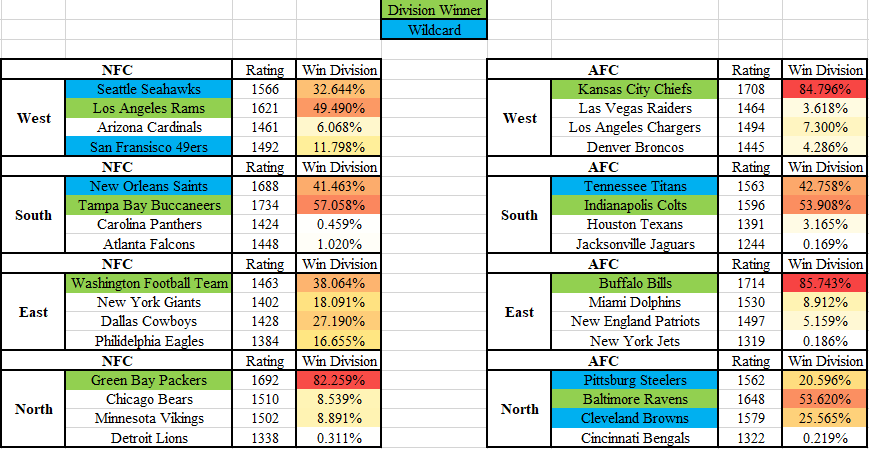Image resolution: width=869 pixels, height=449 pixels.
Task: Click the Baltimore Ravens rating 1648
Action: [750, 400]
